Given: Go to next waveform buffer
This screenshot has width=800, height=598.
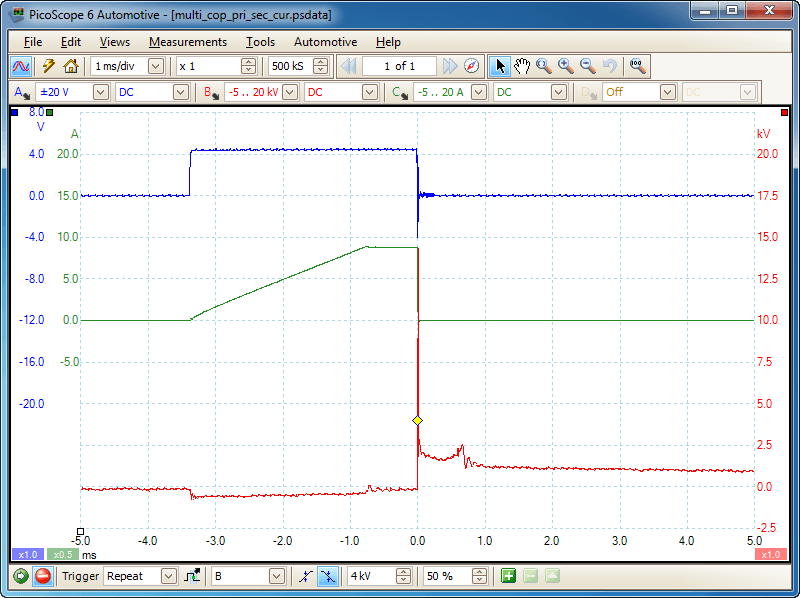Looking at the screenshot, I should (450, 66).
